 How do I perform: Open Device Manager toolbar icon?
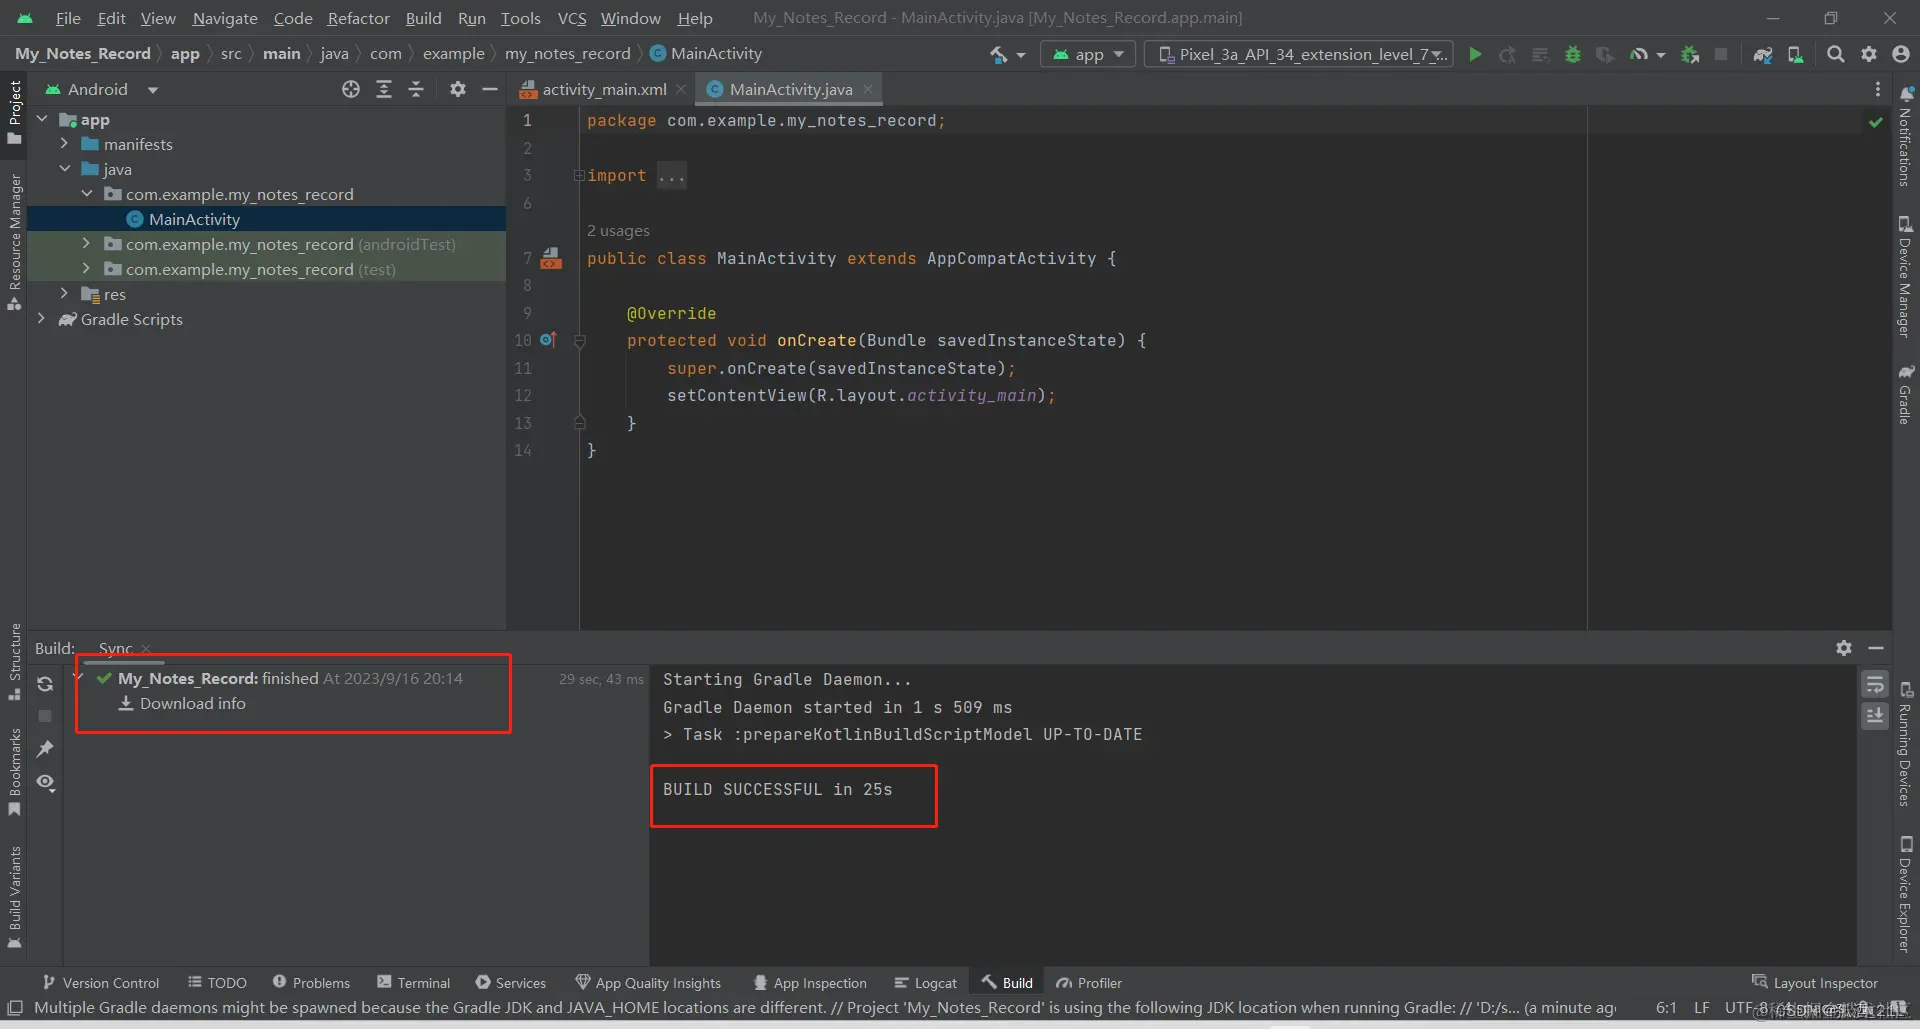point(1796,54)
